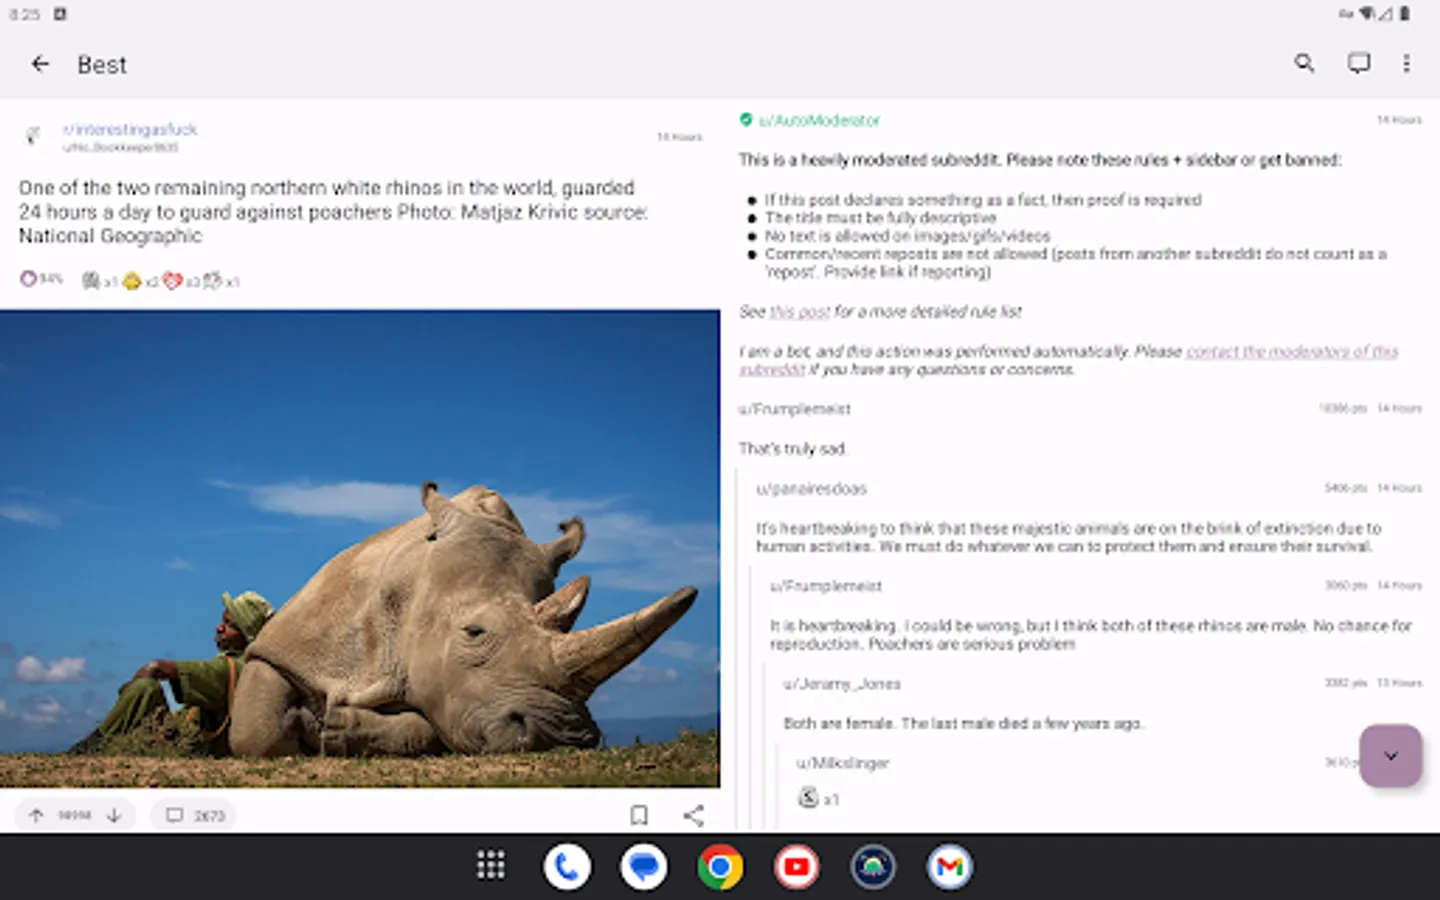Tap the comment bubble icon in the top bar
The image size is (1440, 900).
pos(1358,64)
